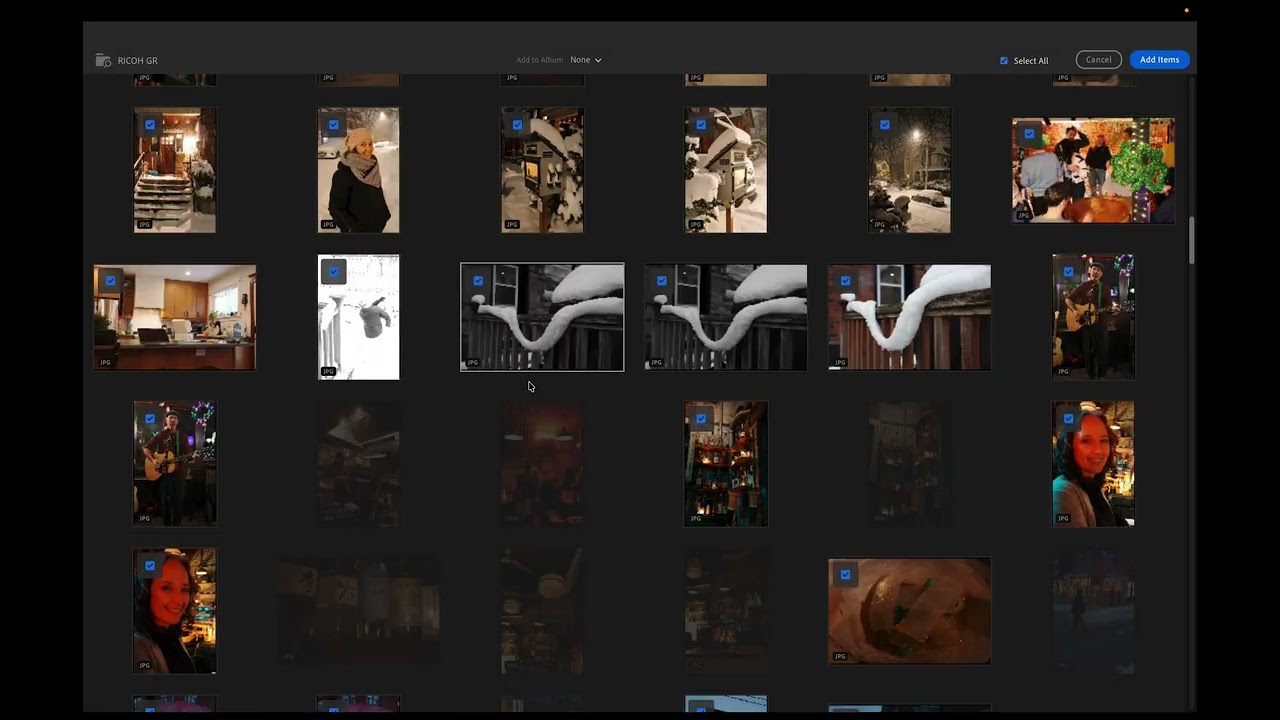
Task: Uncheck the bar shelves photo checkbox
Action: pos(701,418)
